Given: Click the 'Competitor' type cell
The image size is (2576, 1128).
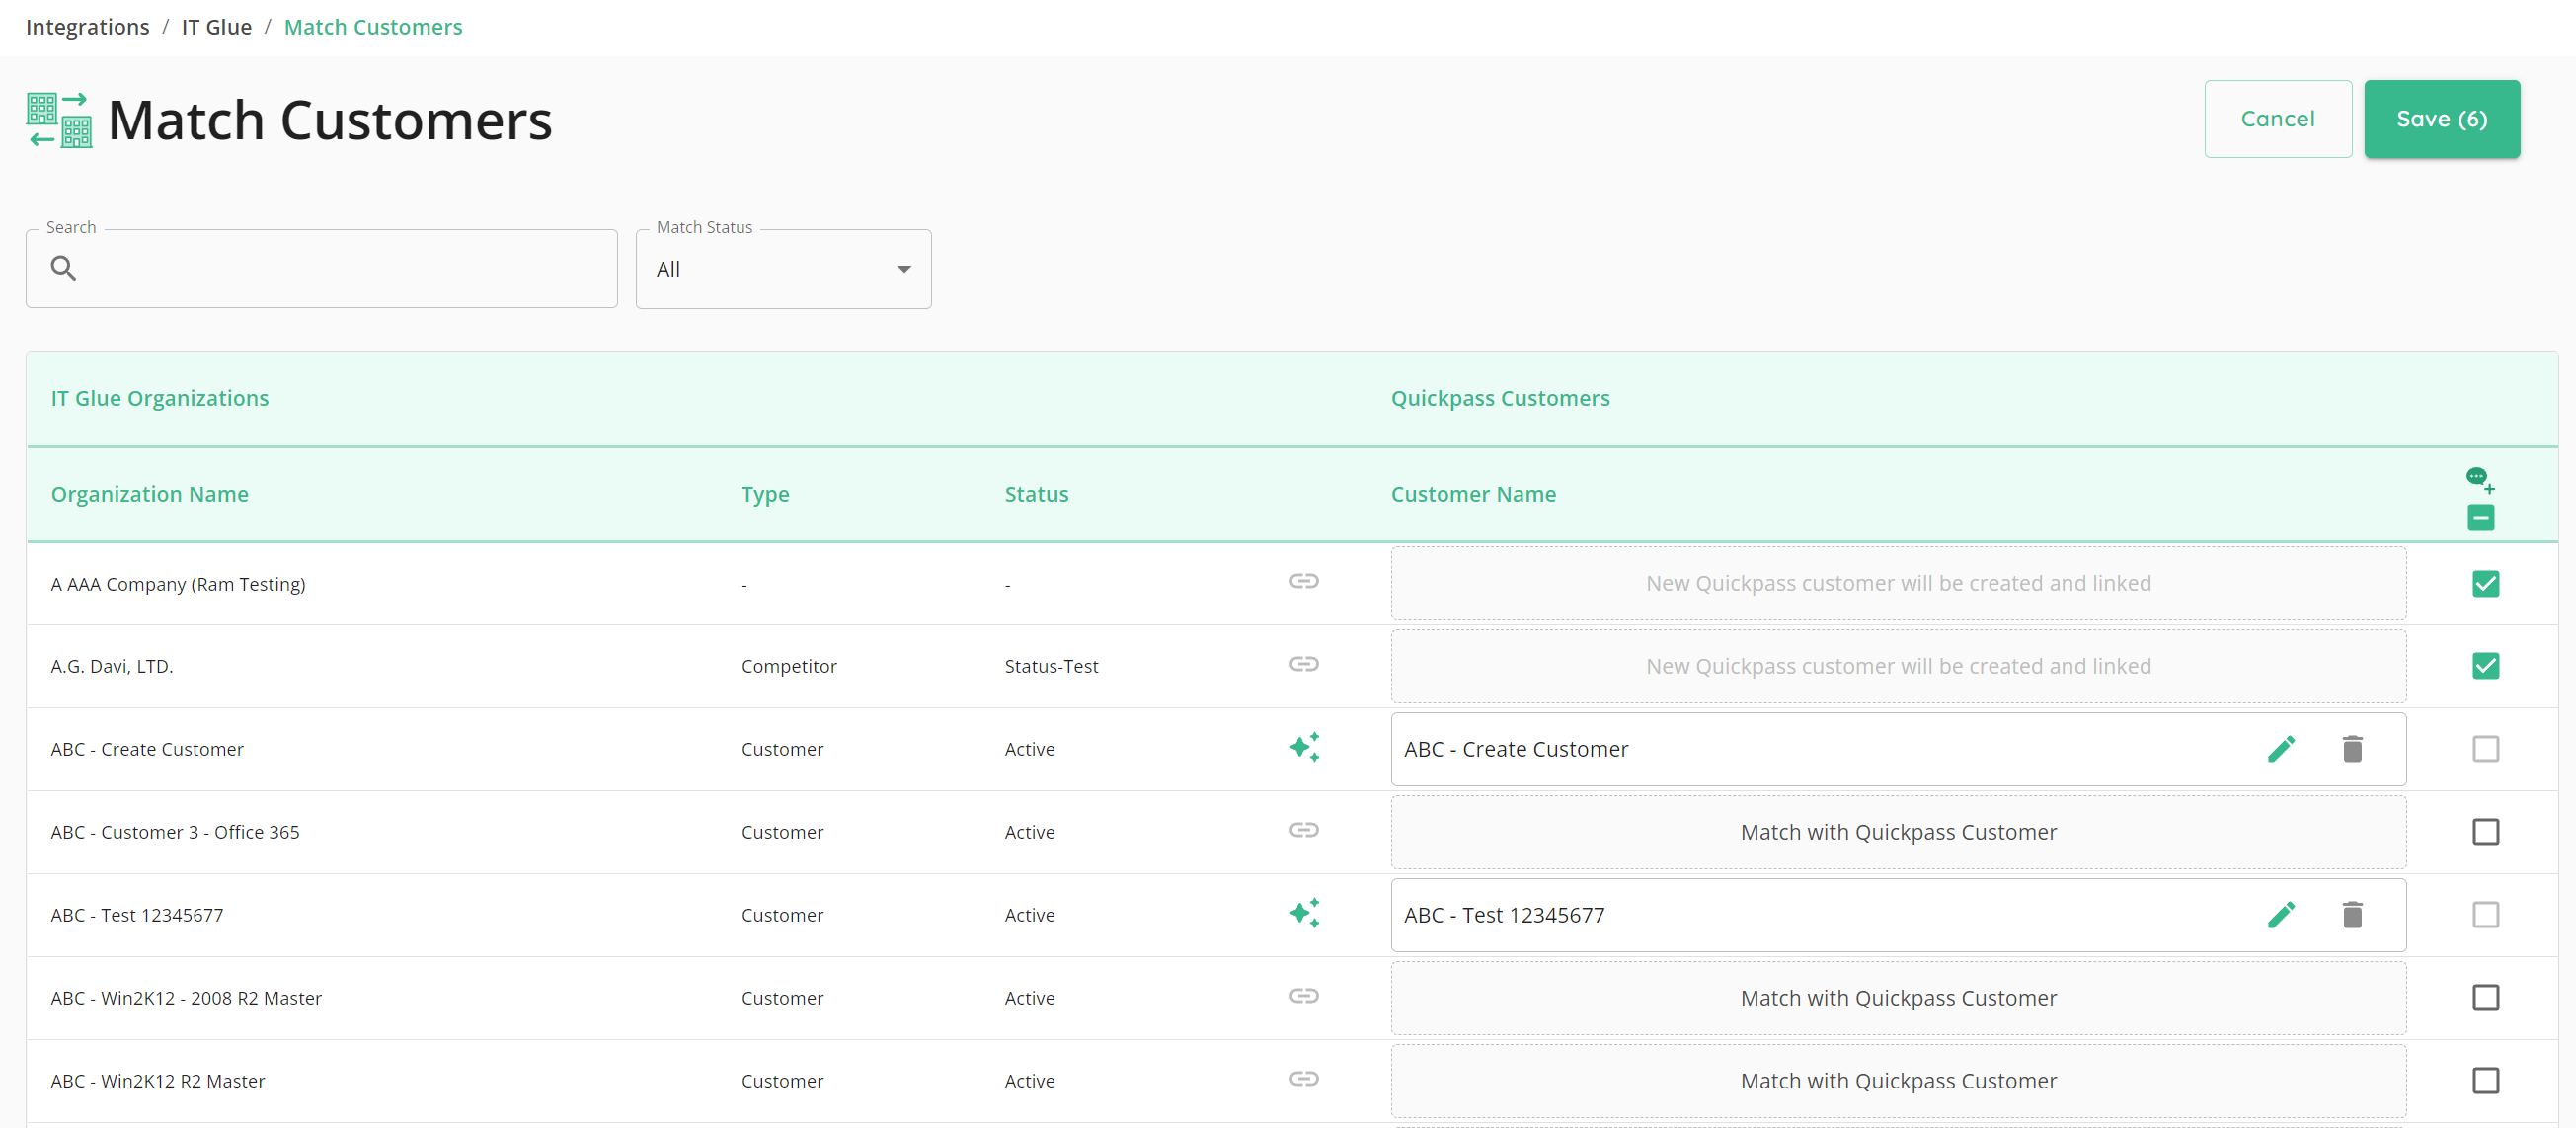Looking at the screenshot, I should [789, 667].
